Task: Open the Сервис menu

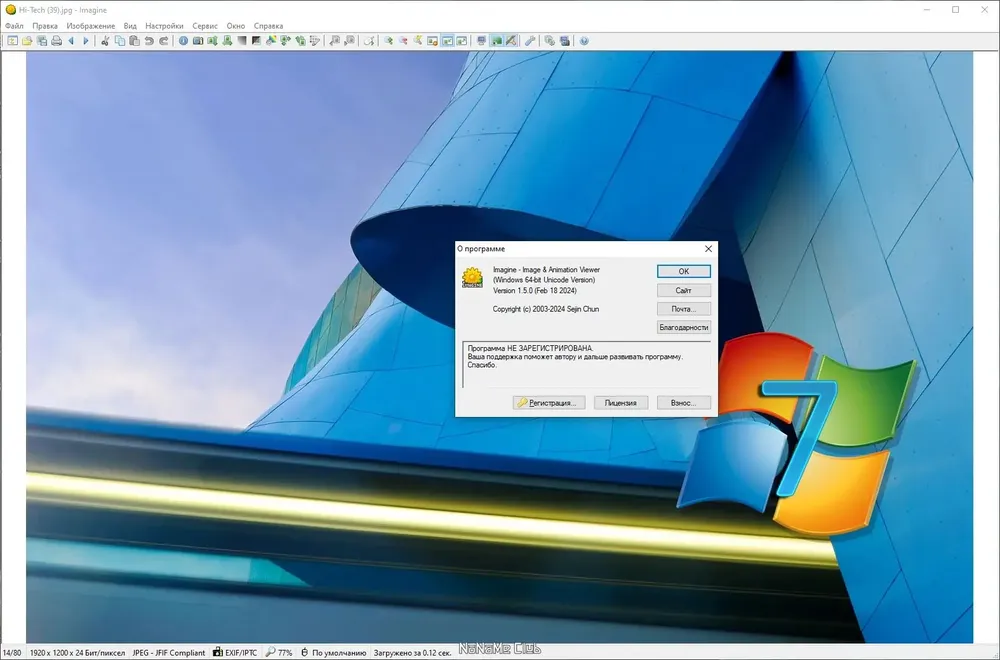Action: [205, 26]
